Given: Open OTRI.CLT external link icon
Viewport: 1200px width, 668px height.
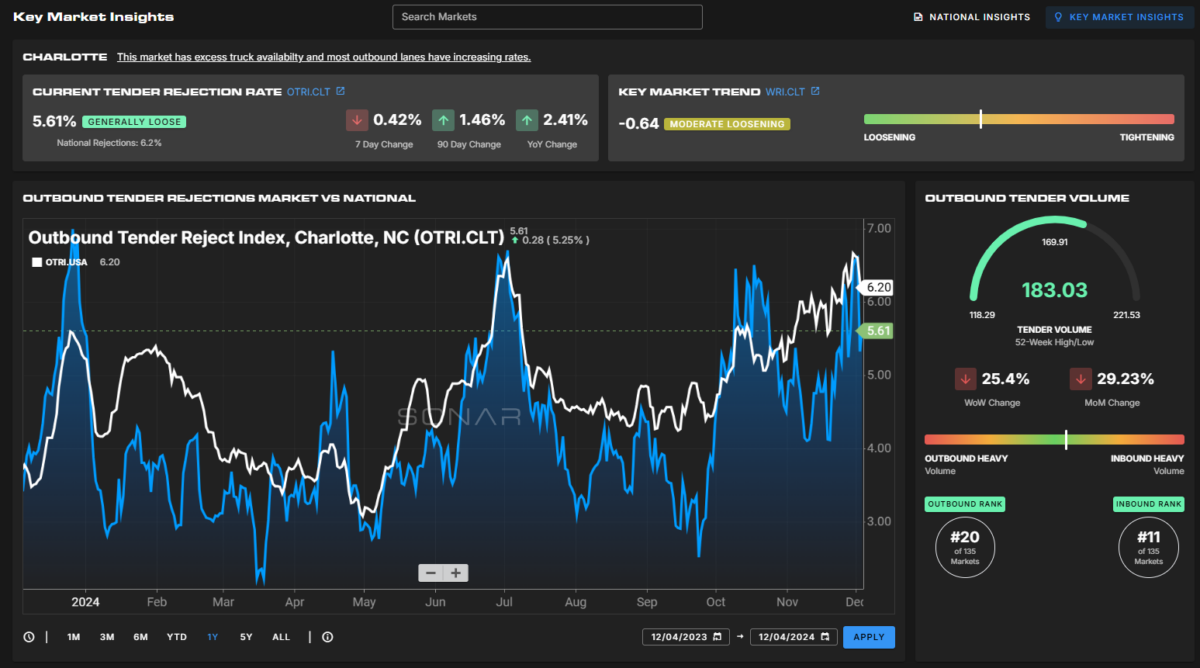Looking at the screenshot, I should (340, 91).
